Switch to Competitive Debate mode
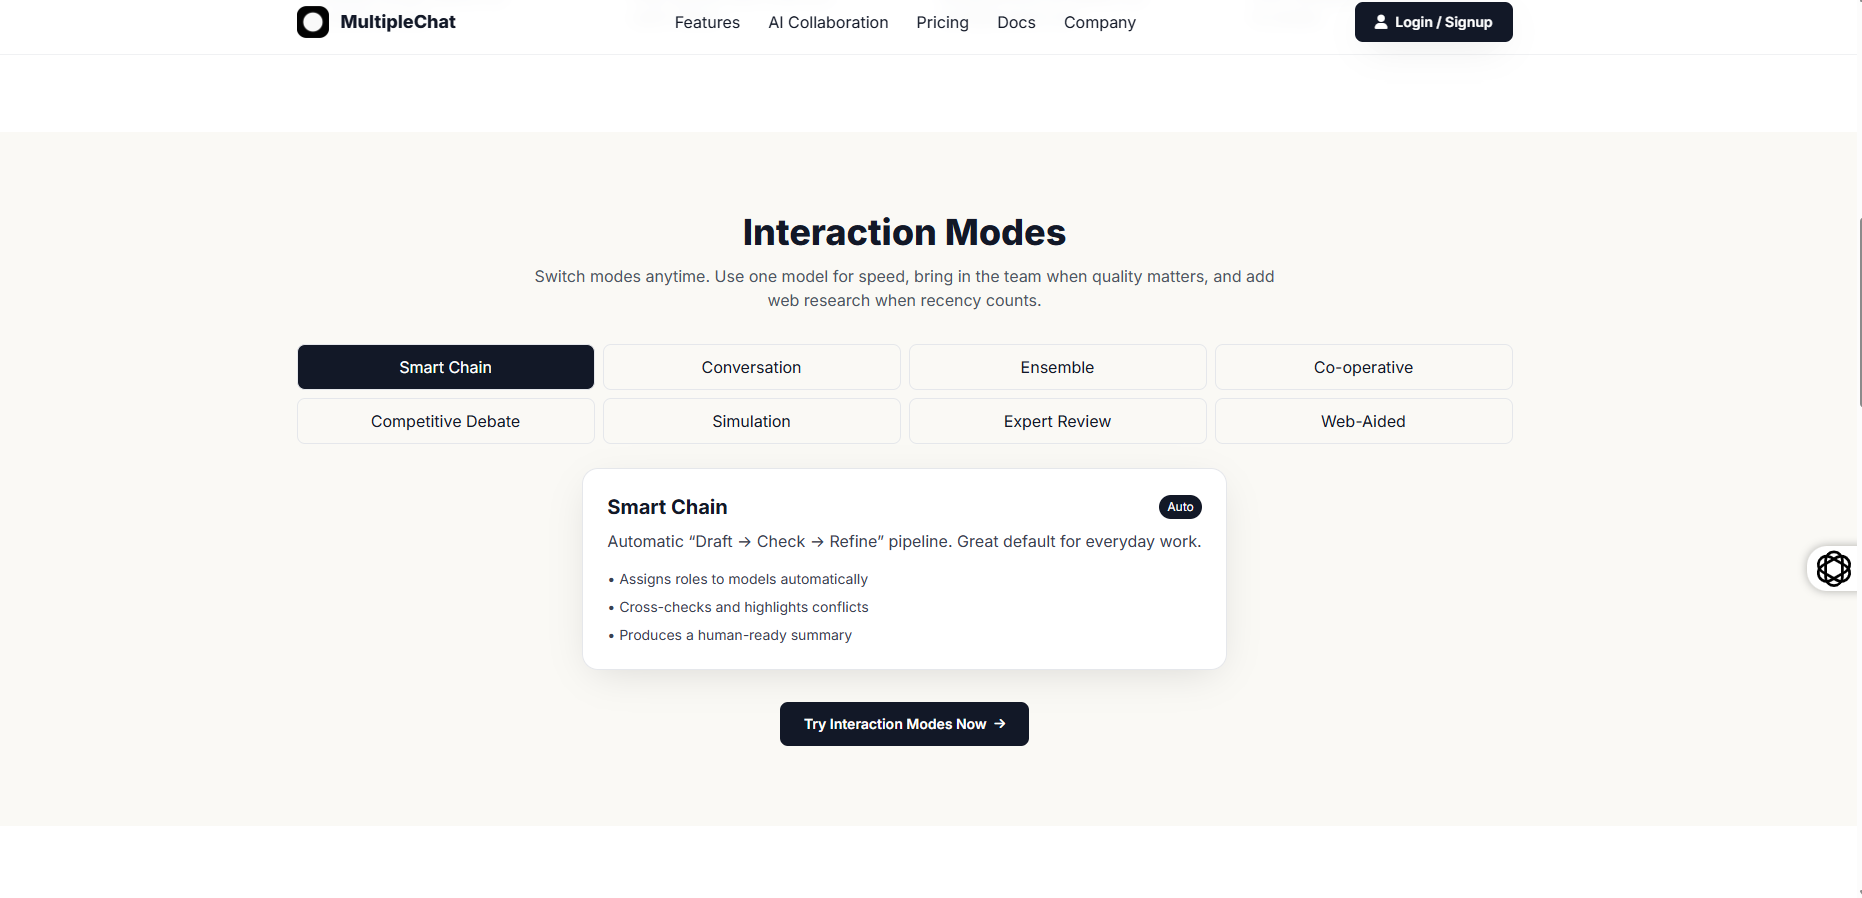Screen dimensions: 1862x898 click(x=445, y=421)
